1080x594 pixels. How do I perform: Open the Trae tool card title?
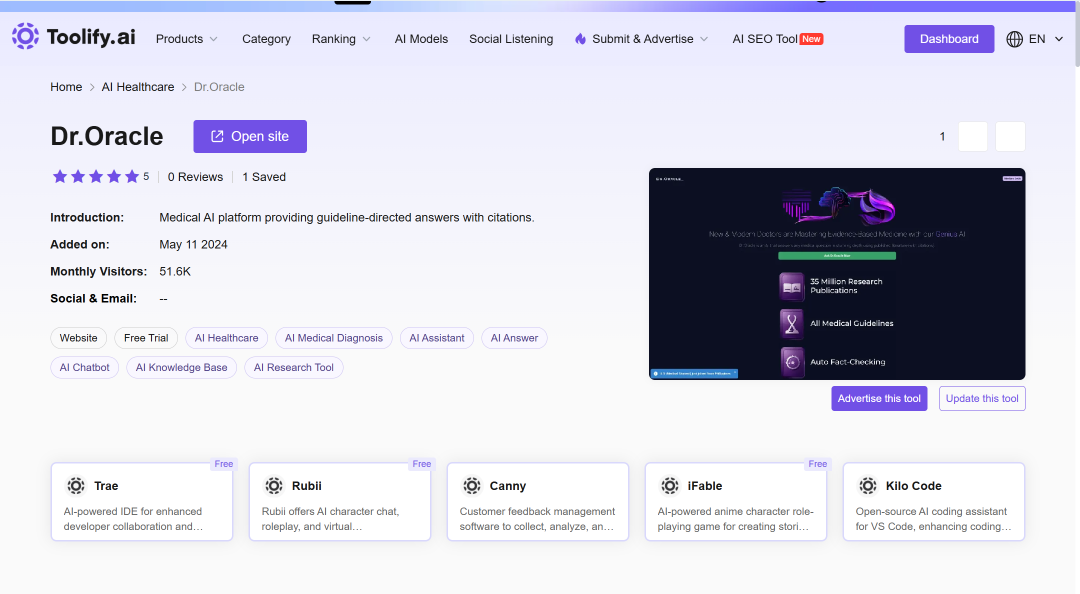click(106, 486)
